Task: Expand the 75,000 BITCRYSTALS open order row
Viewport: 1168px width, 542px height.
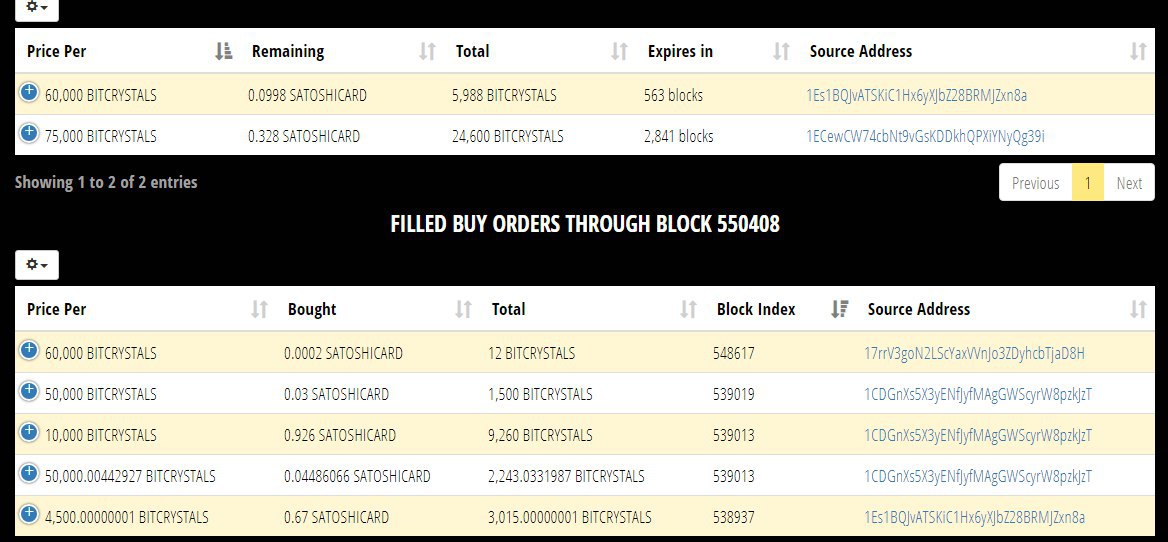Action: 28,133
